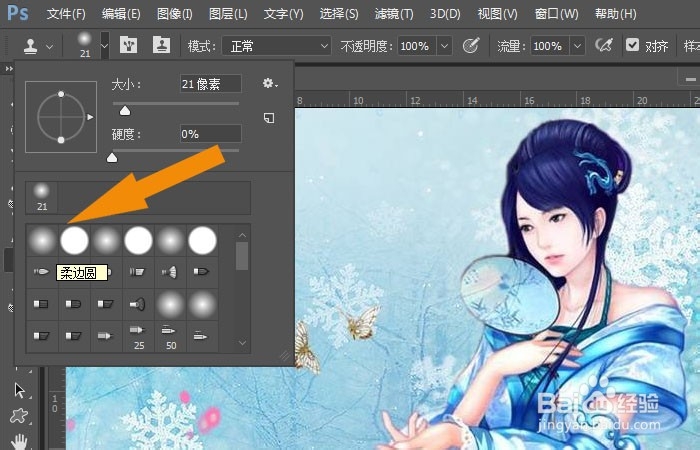Open the 图像(I) menu
700x450 pixels.
pos(175,14)
